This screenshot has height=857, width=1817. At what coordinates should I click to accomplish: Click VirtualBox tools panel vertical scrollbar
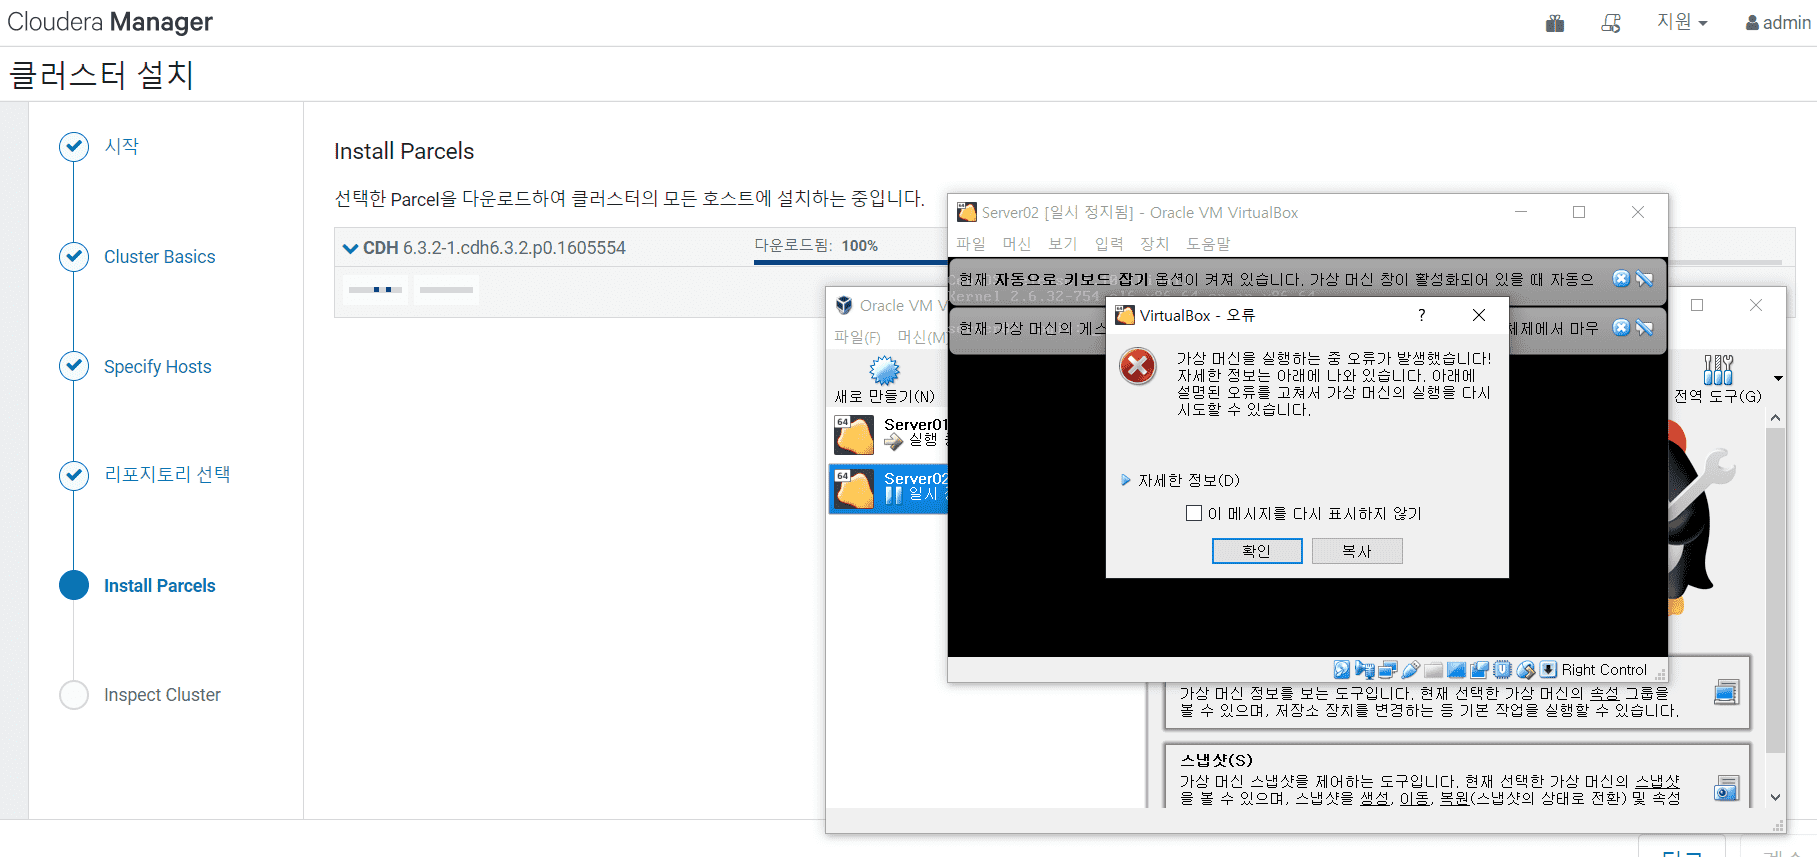click(1775, 590)
